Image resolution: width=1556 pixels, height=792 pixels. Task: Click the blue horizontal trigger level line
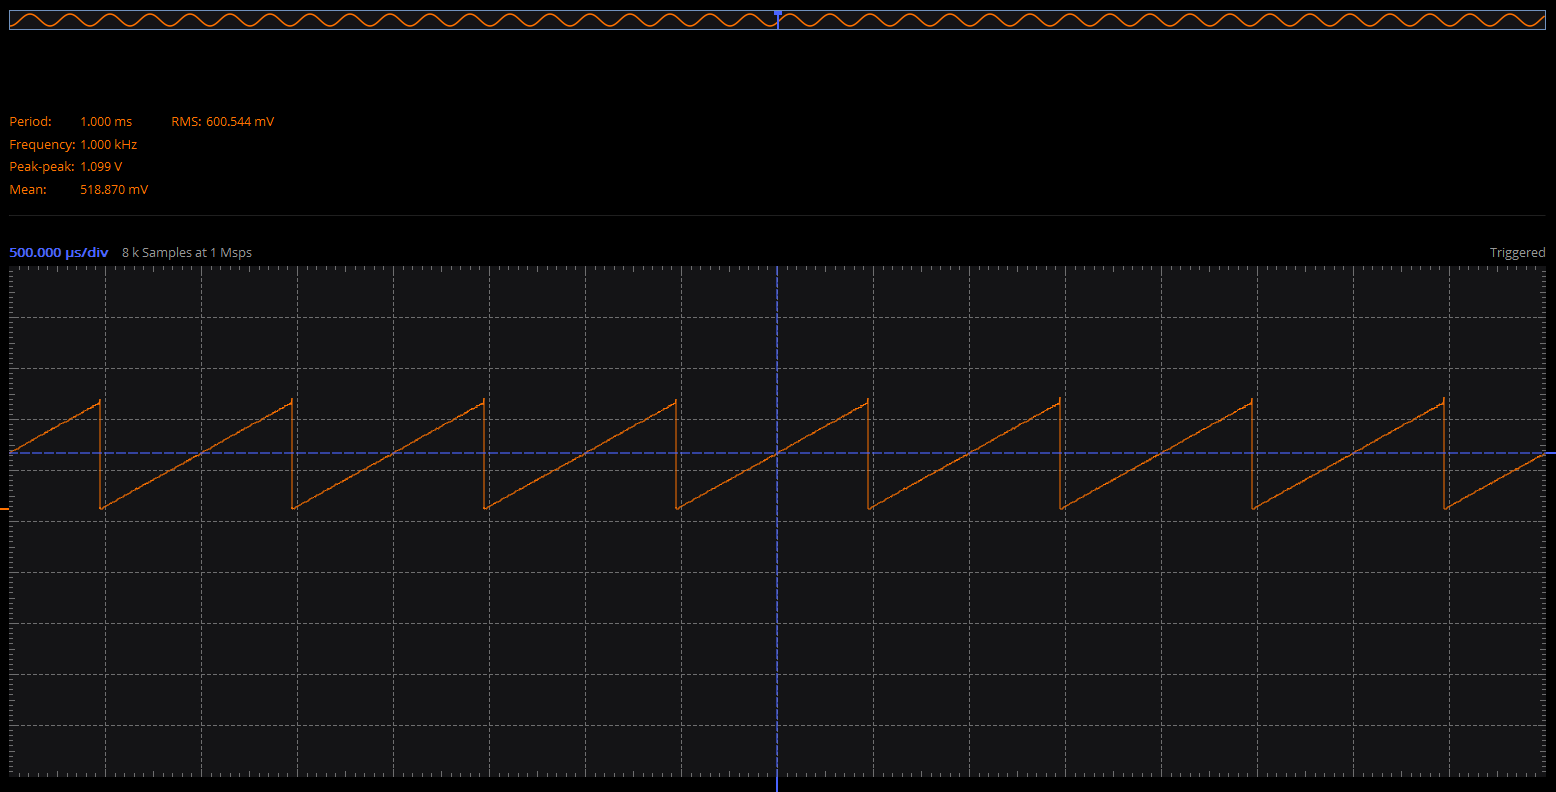(x=777, y=453)
